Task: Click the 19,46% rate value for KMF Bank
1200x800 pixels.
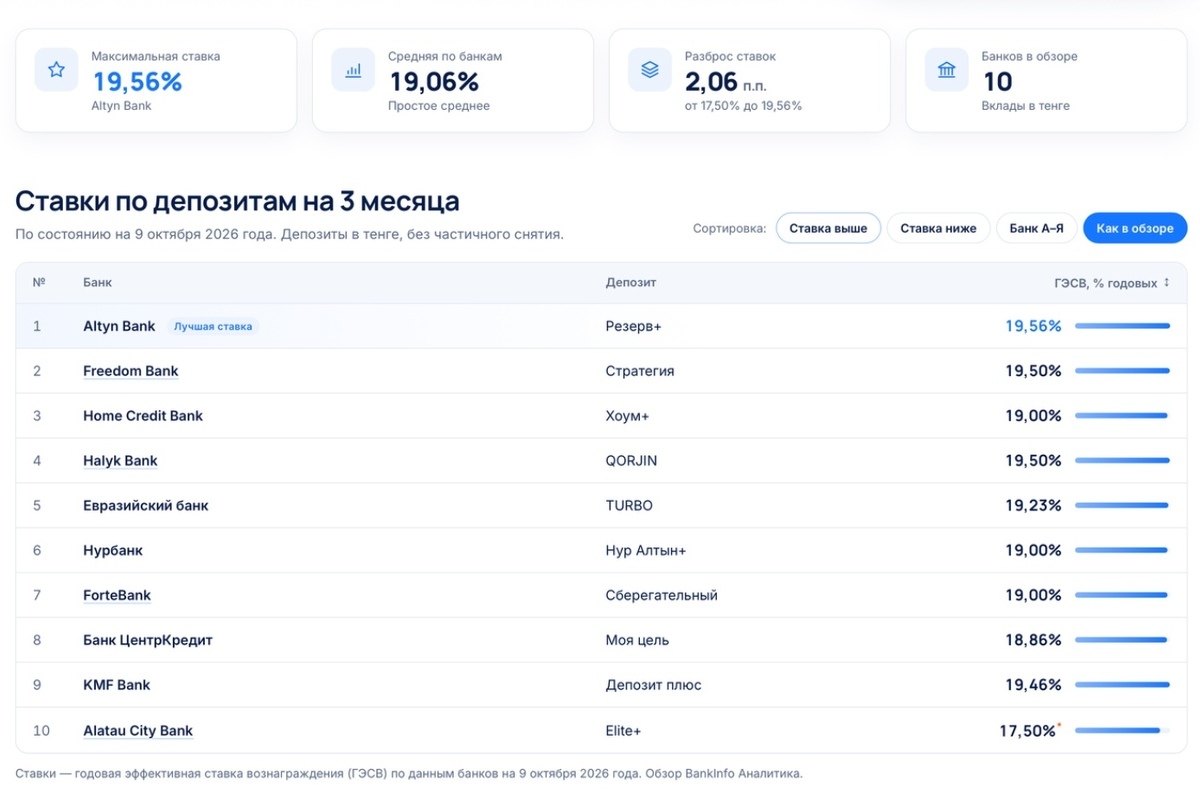Action: click(x=1033, y=685)
